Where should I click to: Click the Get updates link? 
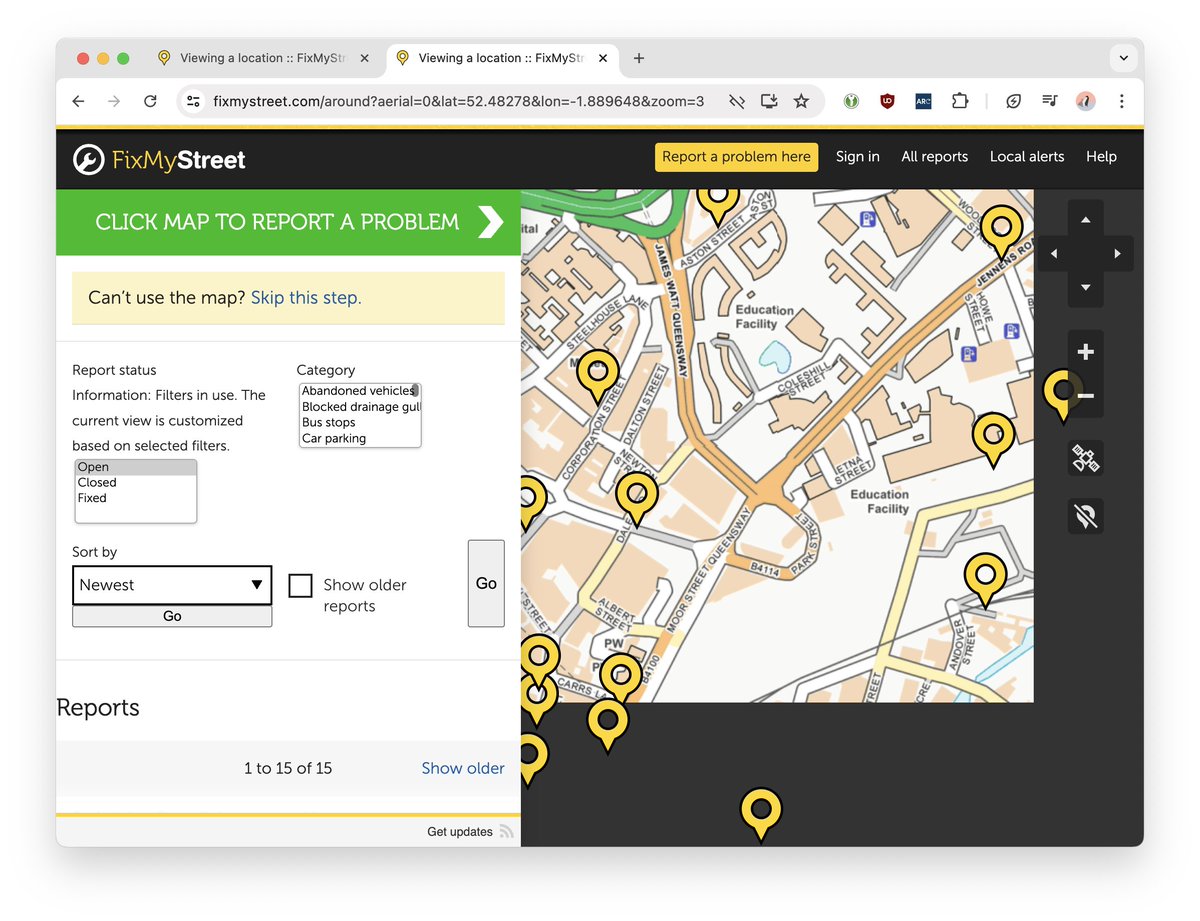[x=460, y=832]
